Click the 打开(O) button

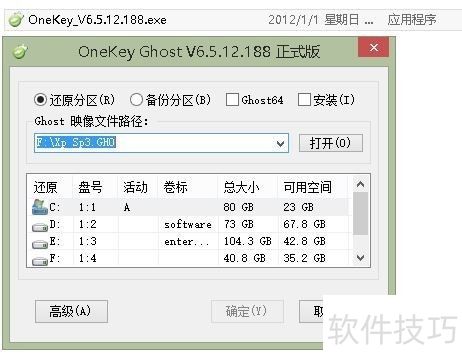click(x=330, y=143)
